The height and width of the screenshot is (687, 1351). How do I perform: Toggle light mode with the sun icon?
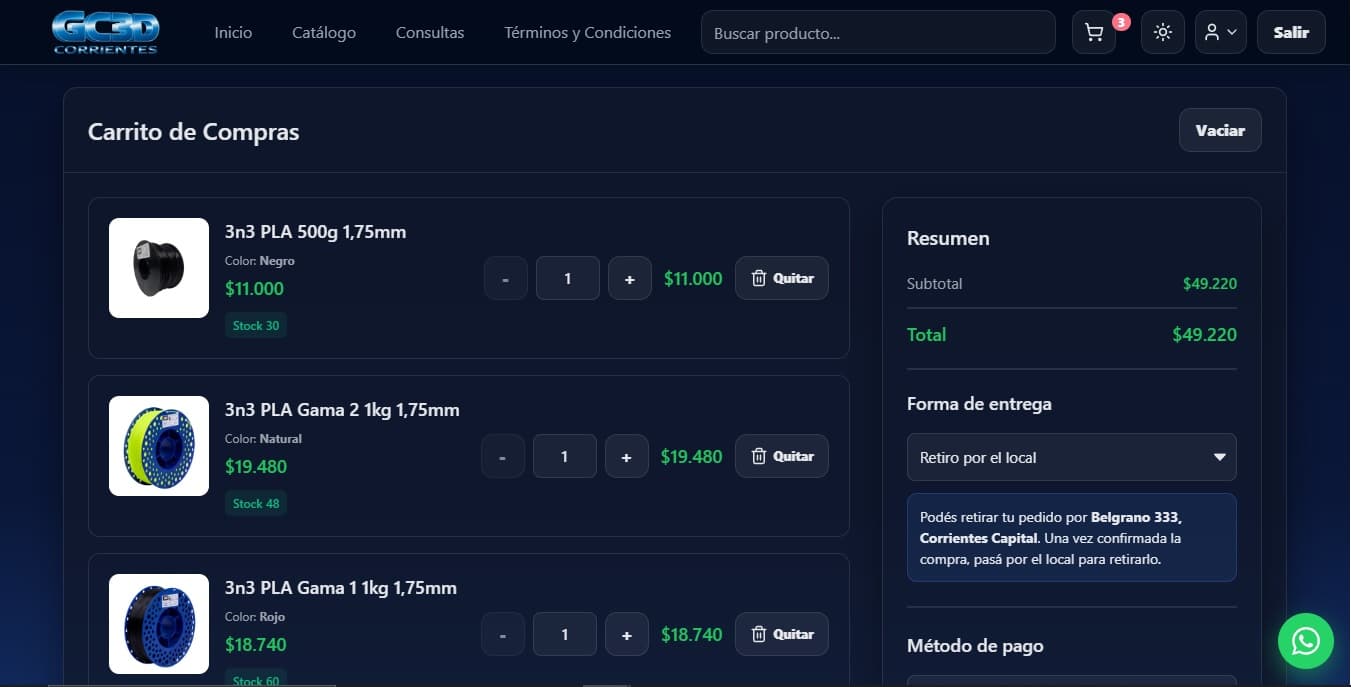point(1162,32)
